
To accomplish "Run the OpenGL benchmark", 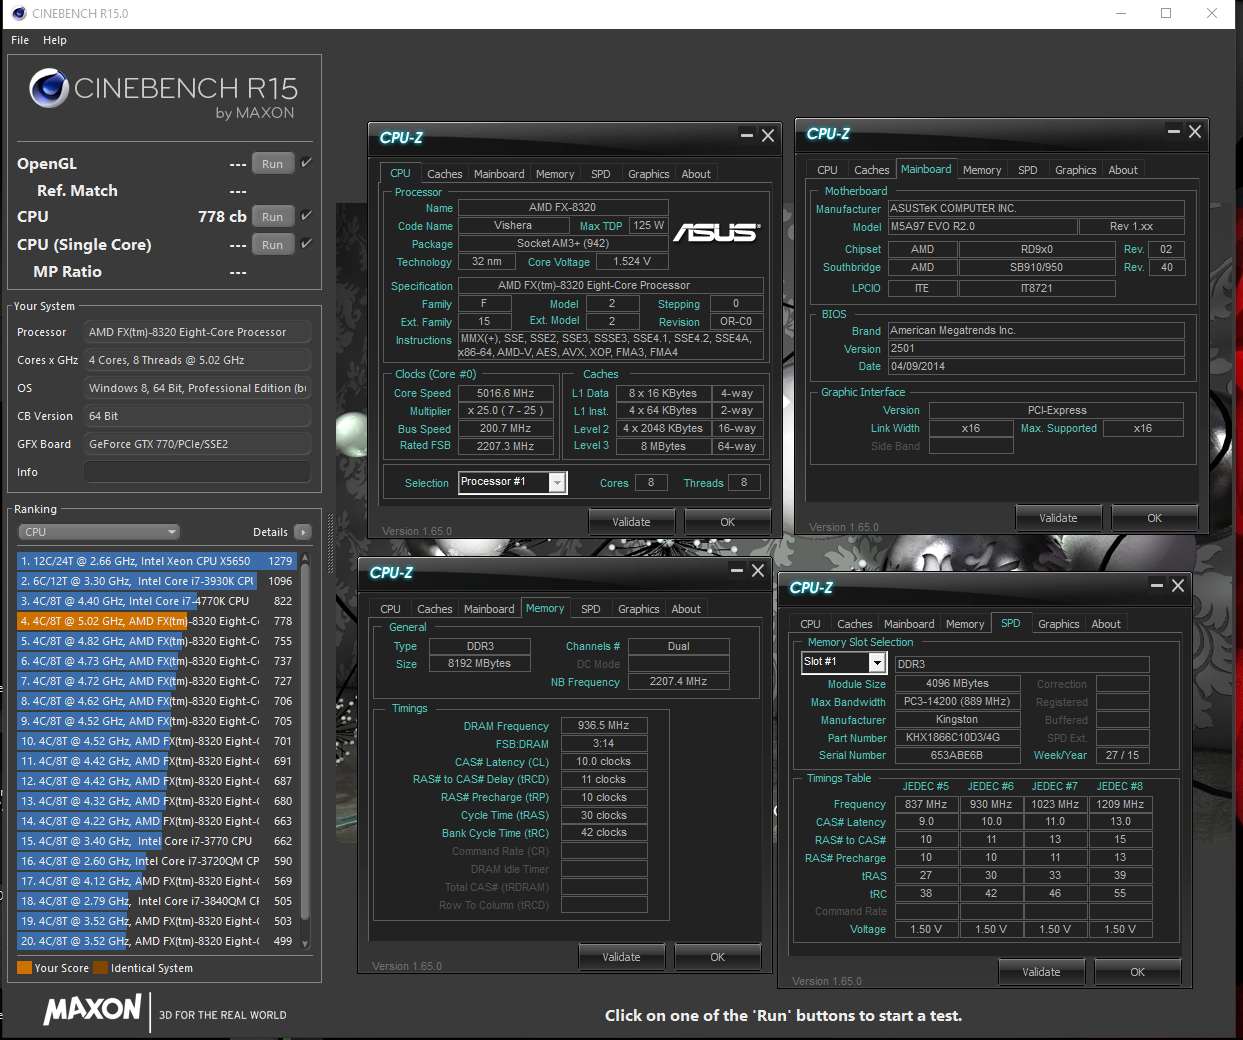I will tap(273, 164).
